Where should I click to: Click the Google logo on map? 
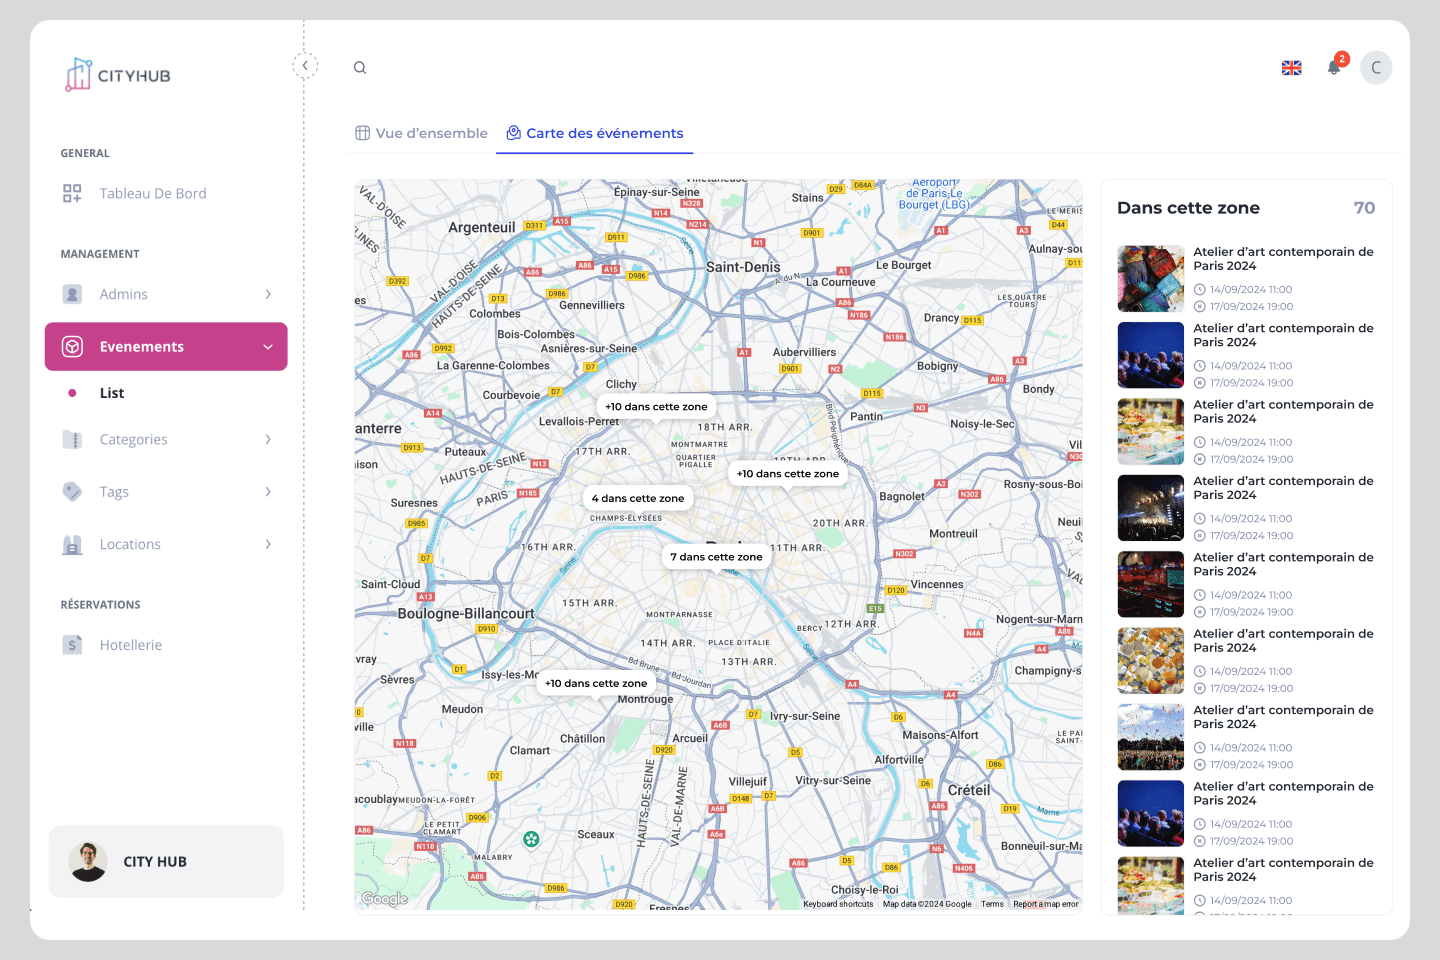click(385, 899)
